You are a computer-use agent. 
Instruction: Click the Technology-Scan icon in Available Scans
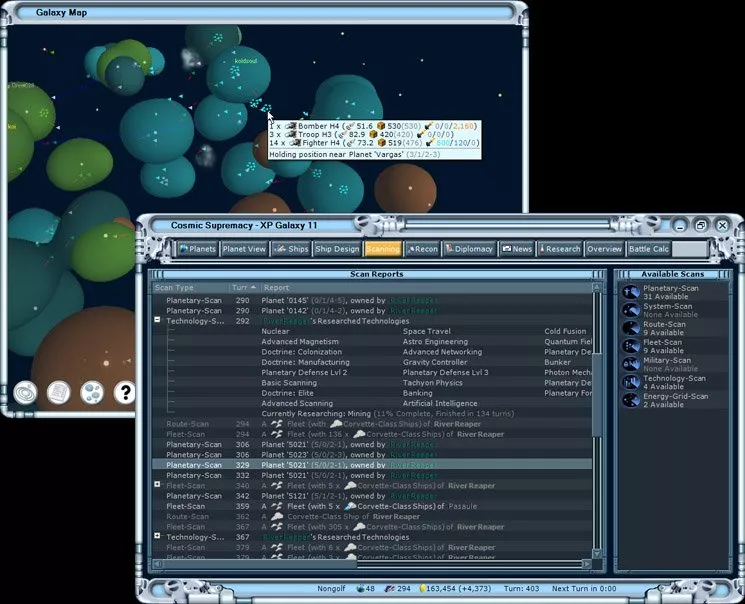click(631, 382)
